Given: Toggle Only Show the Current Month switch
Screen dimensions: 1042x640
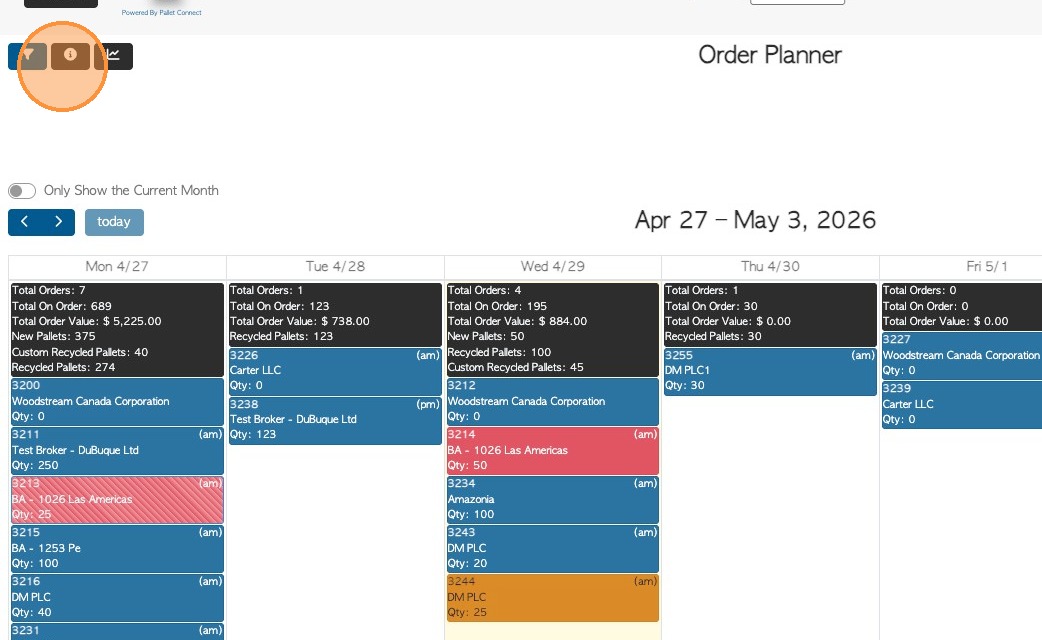Looking at the screenshot, I should pos(22,191).
